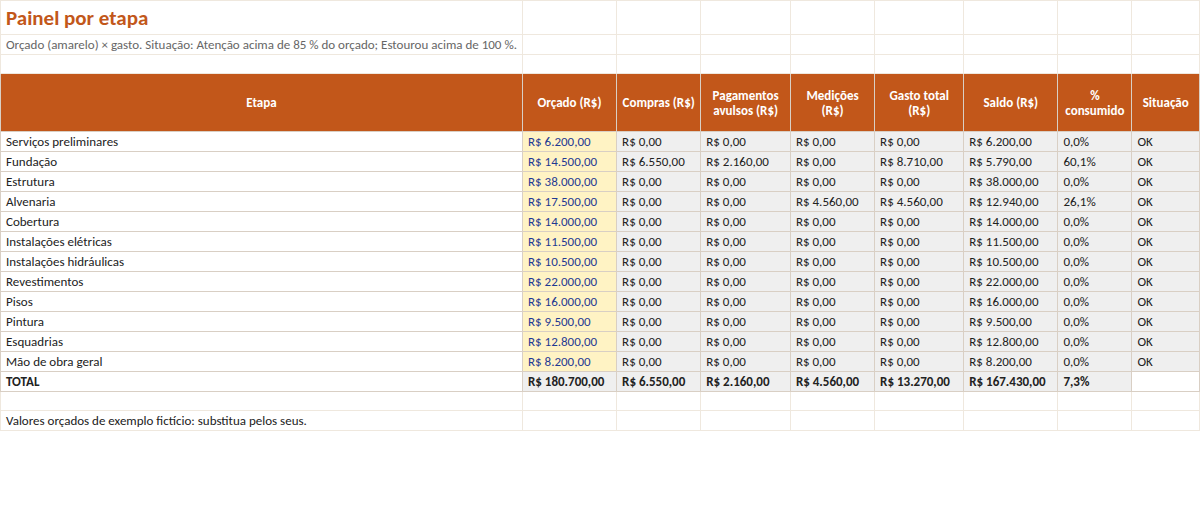Select Fundação purchases cell 'R$ 6.550,00'
Viewport: 1200px width, 520px height.
(x=658, y=162)
